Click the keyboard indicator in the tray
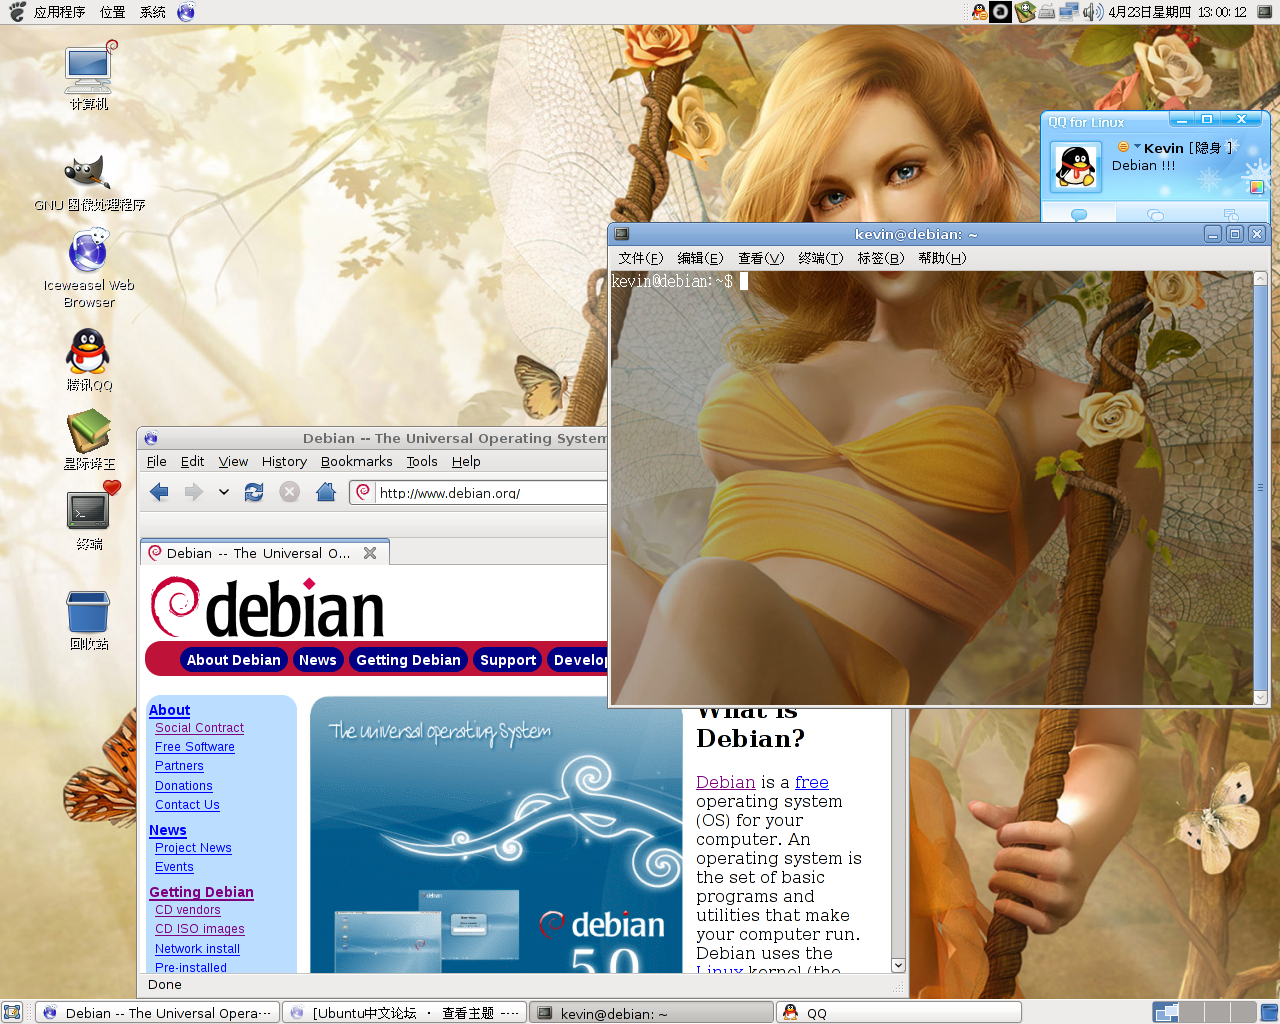 click(1047, 12)
